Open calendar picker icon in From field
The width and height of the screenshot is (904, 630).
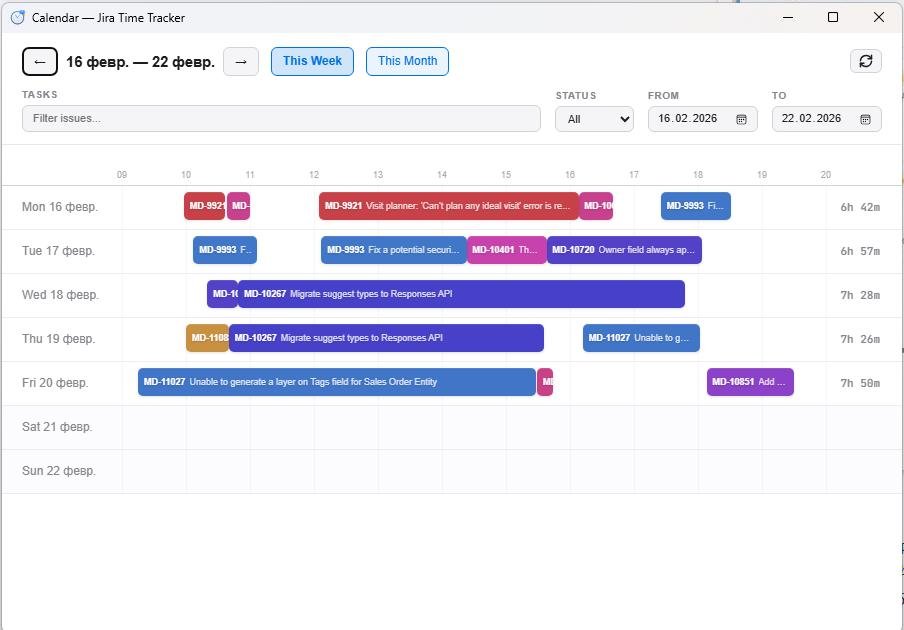[741, 119]
